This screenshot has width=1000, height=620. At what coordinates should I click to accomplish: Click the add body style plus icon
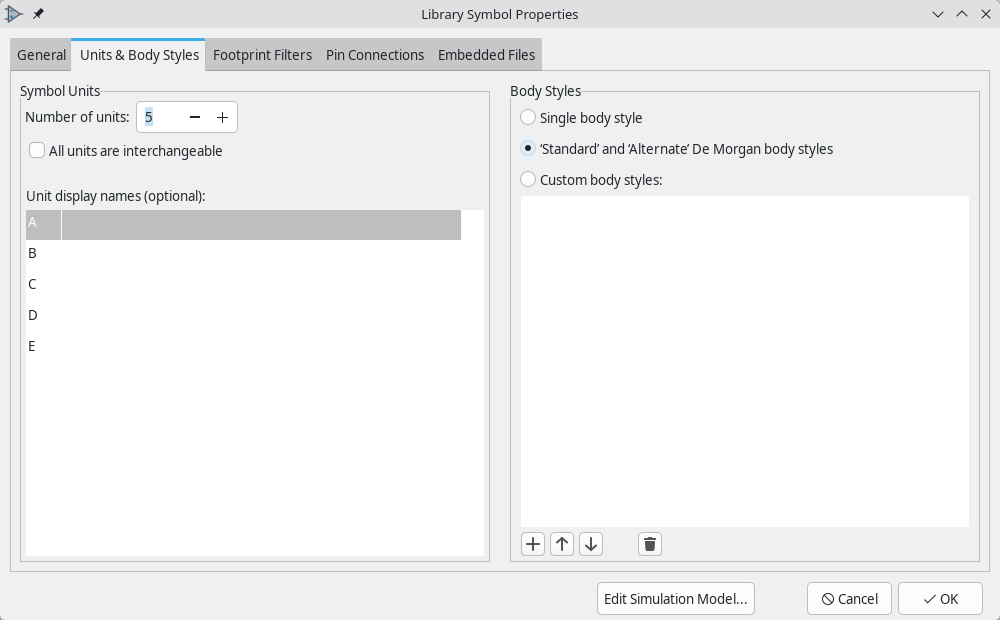[x=533, y=544]
